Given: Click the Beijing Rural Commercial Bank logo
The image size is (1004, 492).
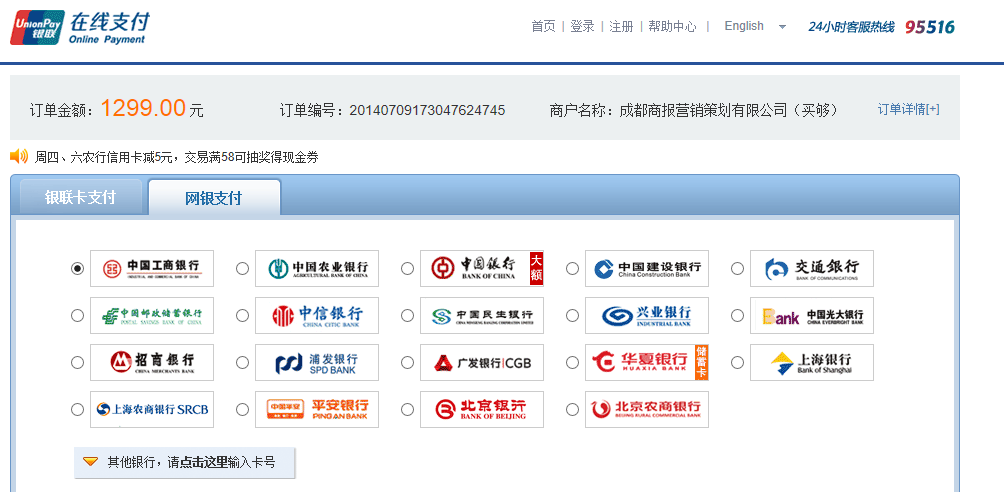Looking at the screenshot, I should point(647,409).
